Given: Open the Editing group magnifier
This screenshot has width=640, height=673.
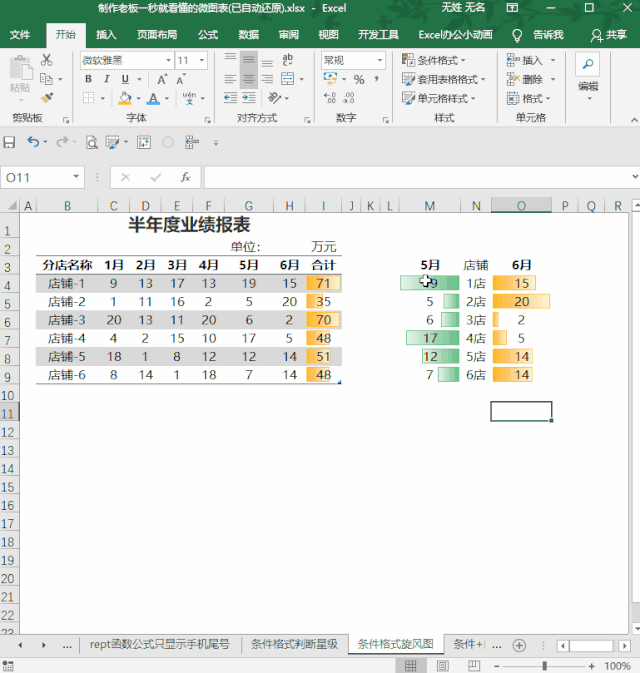Looking at the screenshot, I should coord(588,64).
